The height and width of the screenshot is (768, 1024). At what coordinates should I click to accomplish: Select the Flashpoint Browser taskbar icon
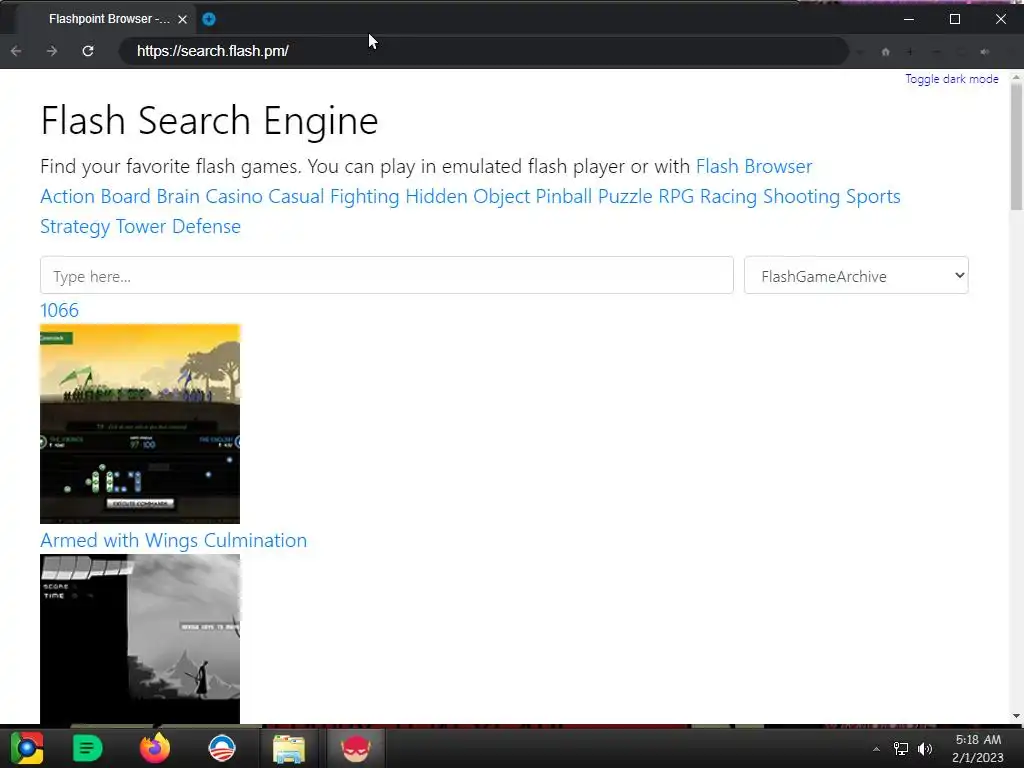coord(356,748)
